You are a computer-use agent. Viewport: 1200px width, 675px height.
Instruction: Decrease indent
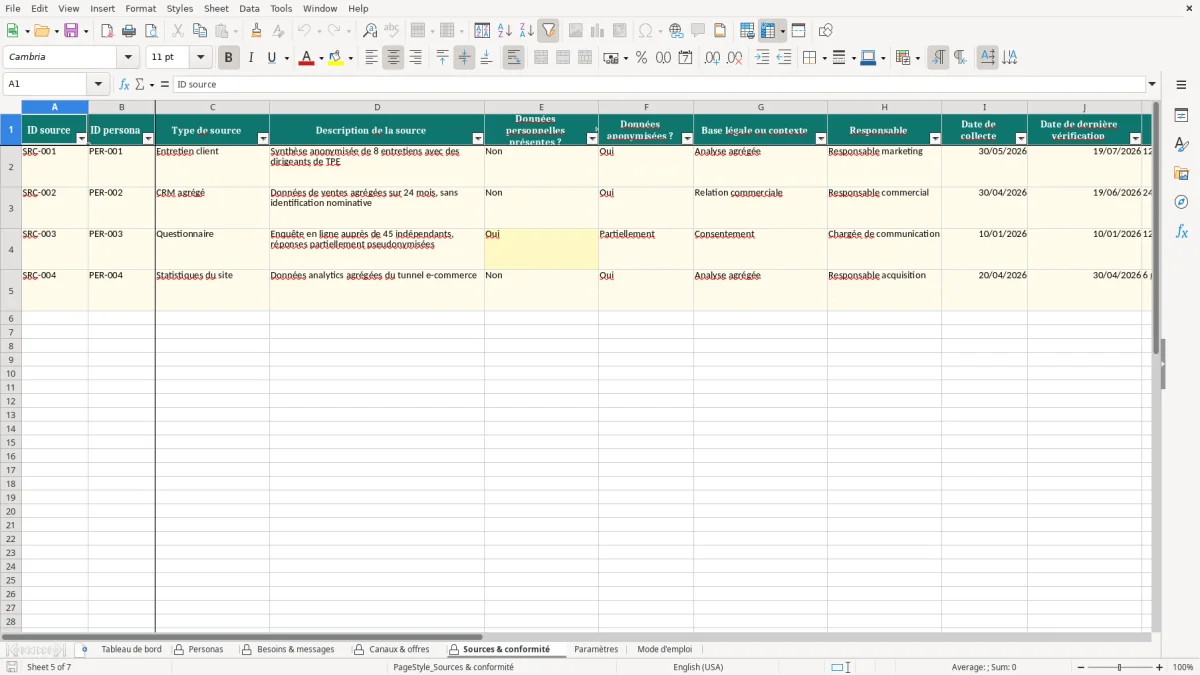click(784, 58)
